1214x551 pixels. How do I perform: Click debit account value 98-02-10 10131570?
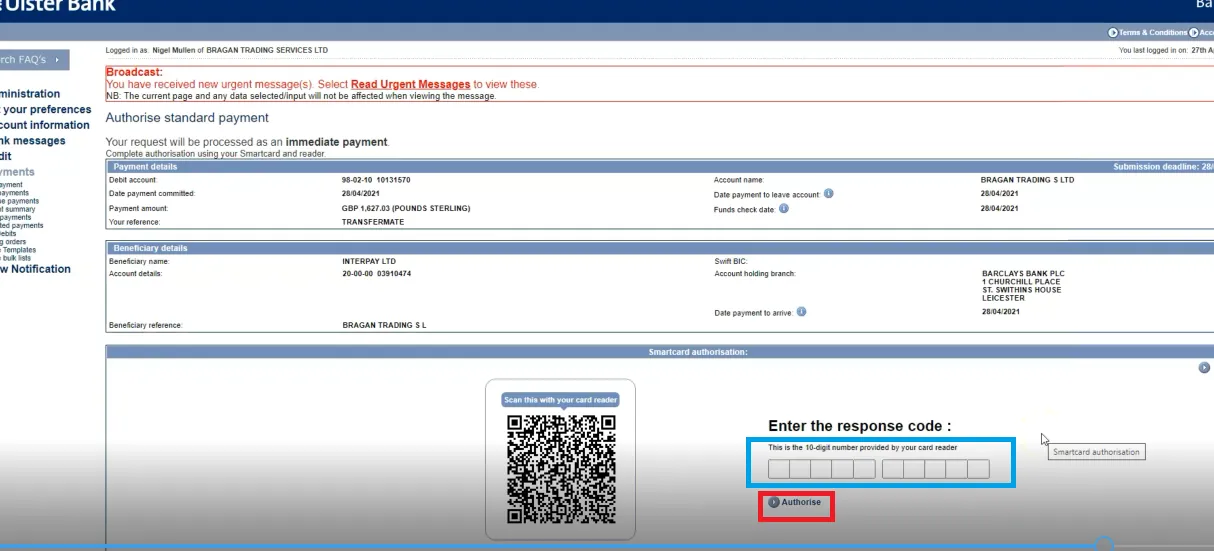pyautogui.click(x=376, y=180)
